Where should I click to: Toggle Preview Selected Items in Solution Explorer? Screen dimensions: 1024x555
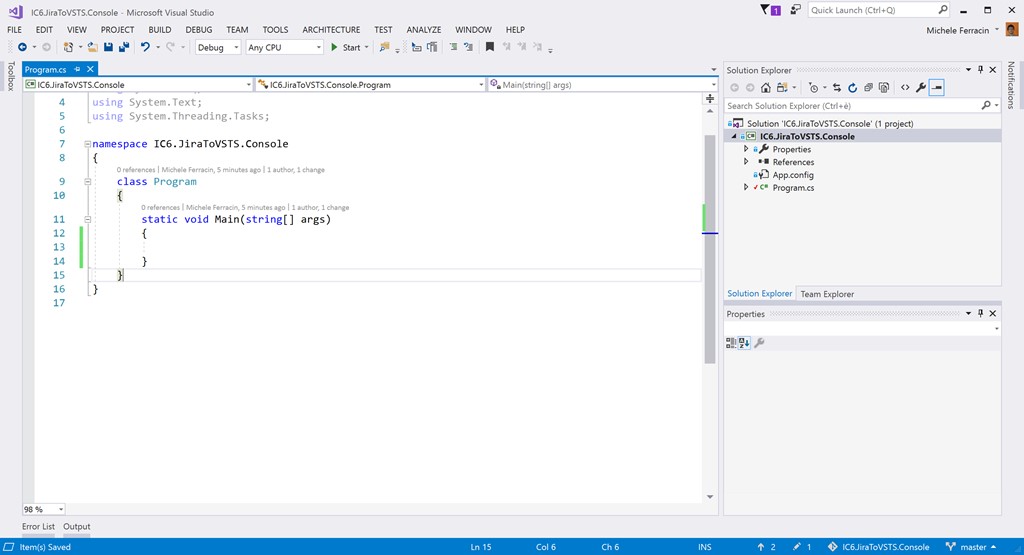point(937,88)
